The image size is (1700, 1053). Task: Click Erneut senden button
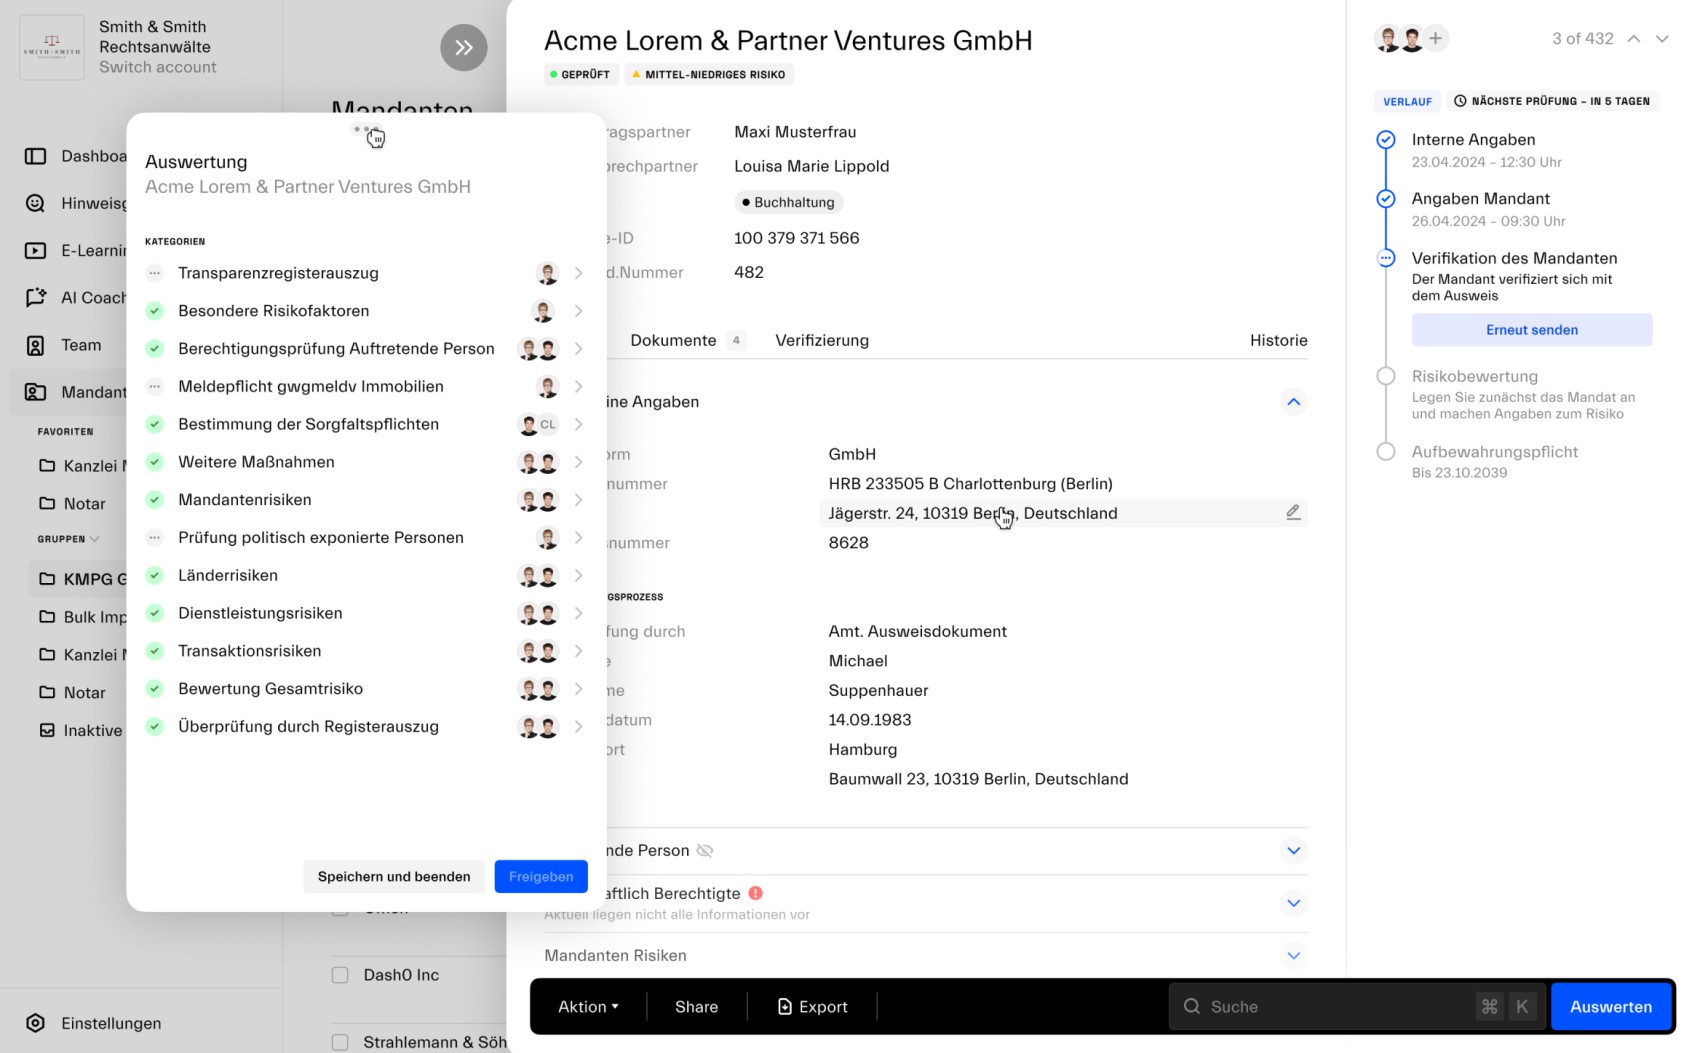tap(1532, 330)
